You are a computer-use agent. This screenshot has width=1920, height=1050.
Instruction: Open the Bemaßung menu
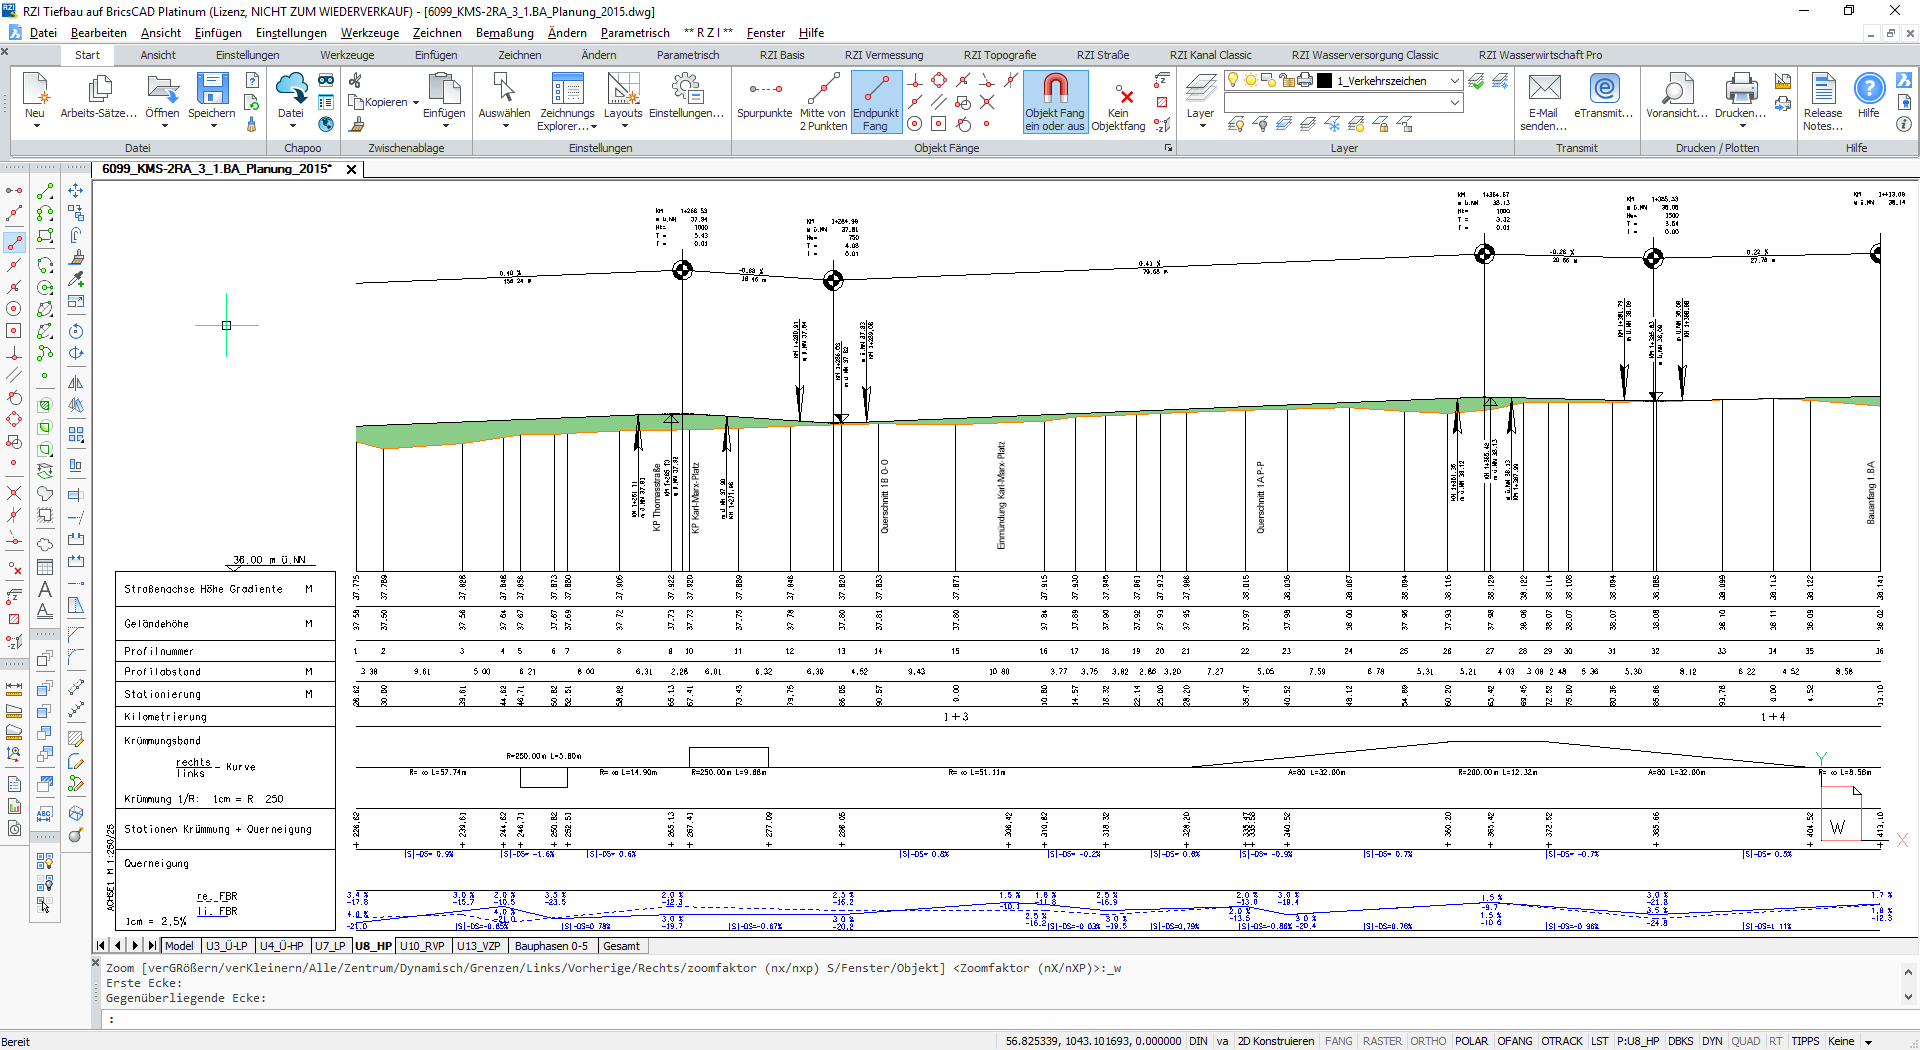(x=505, y=33)
